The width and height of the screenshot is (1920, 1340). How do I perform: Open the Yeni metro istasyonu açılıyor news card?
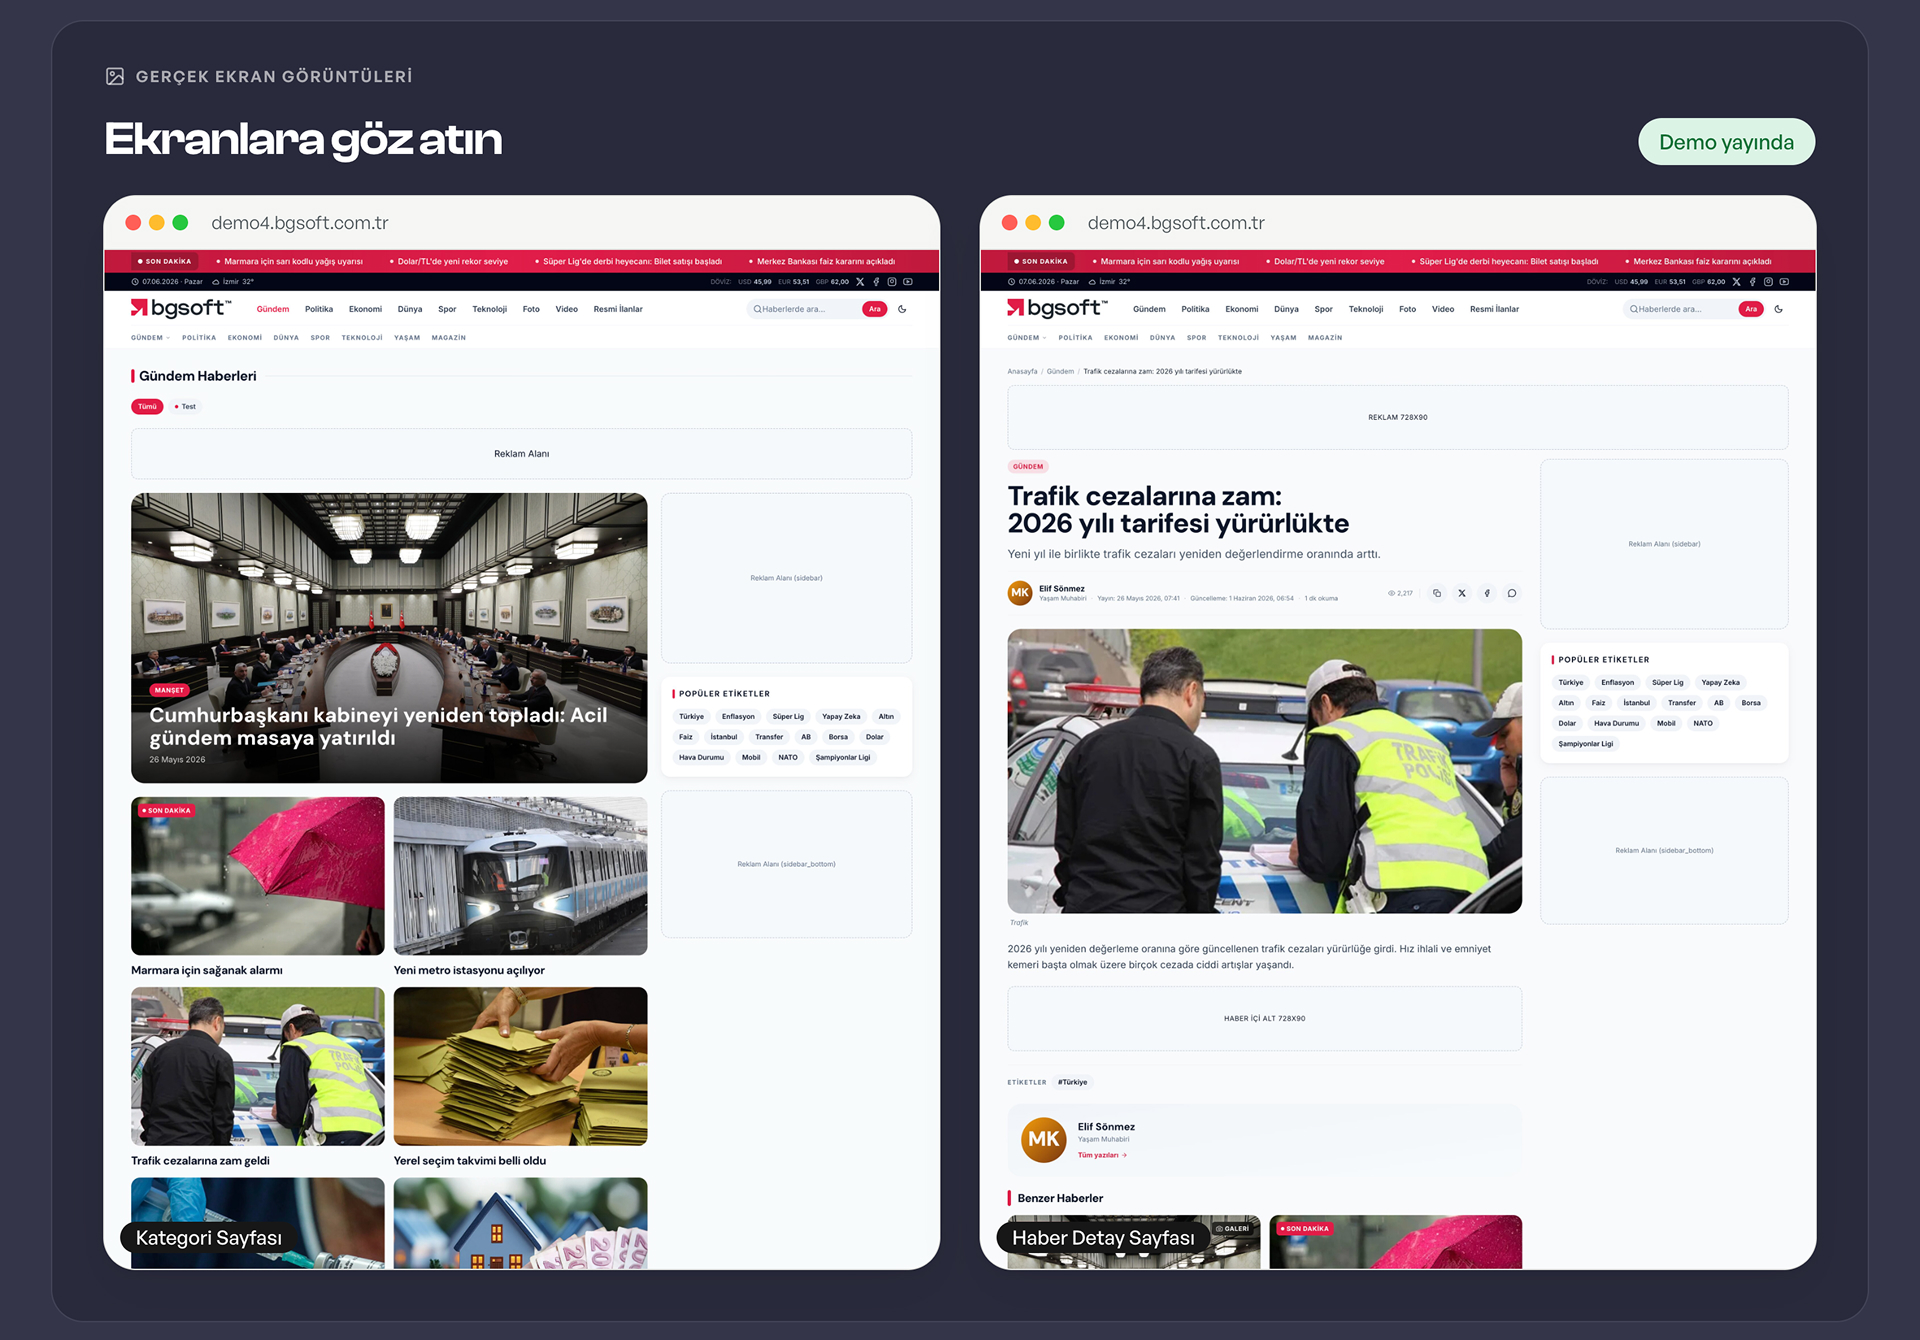click(x=520, y=887)
